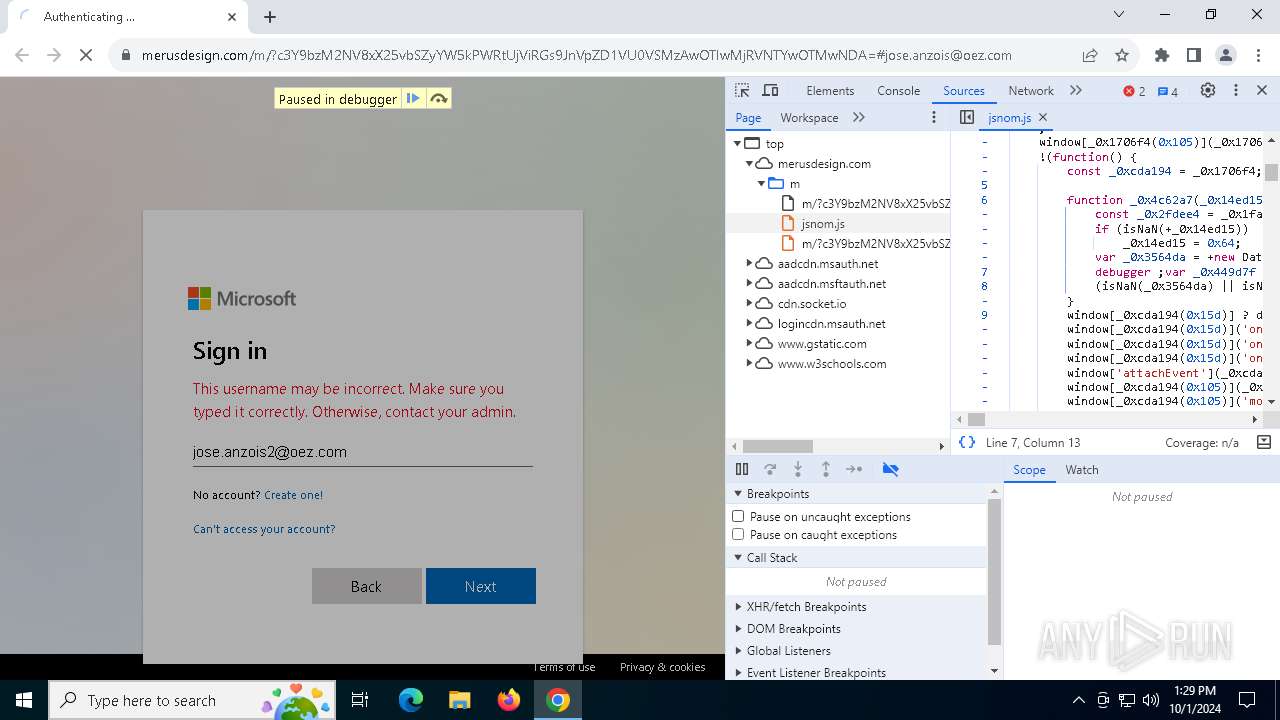Click the browser address bar URL

pos(576,55)
